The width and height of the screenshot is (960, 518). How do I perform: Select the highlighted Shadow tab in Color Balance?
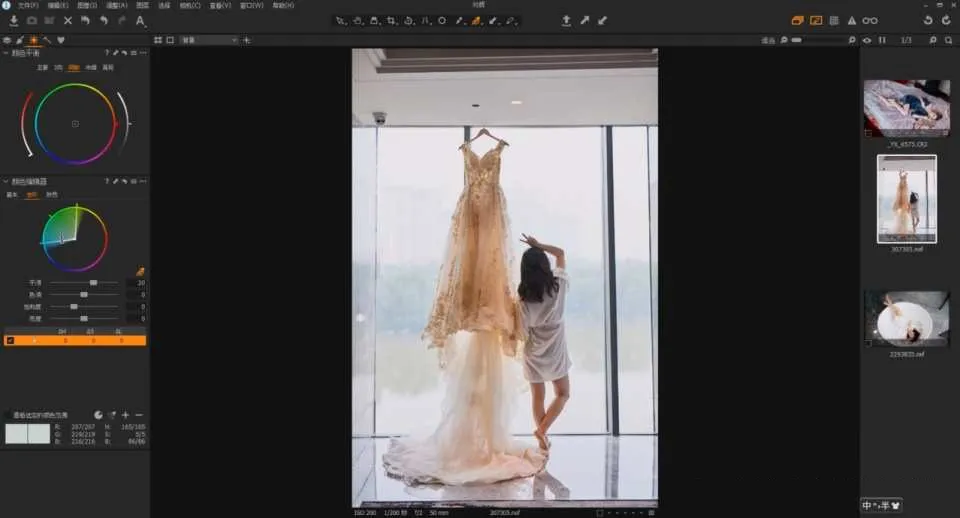73,68
